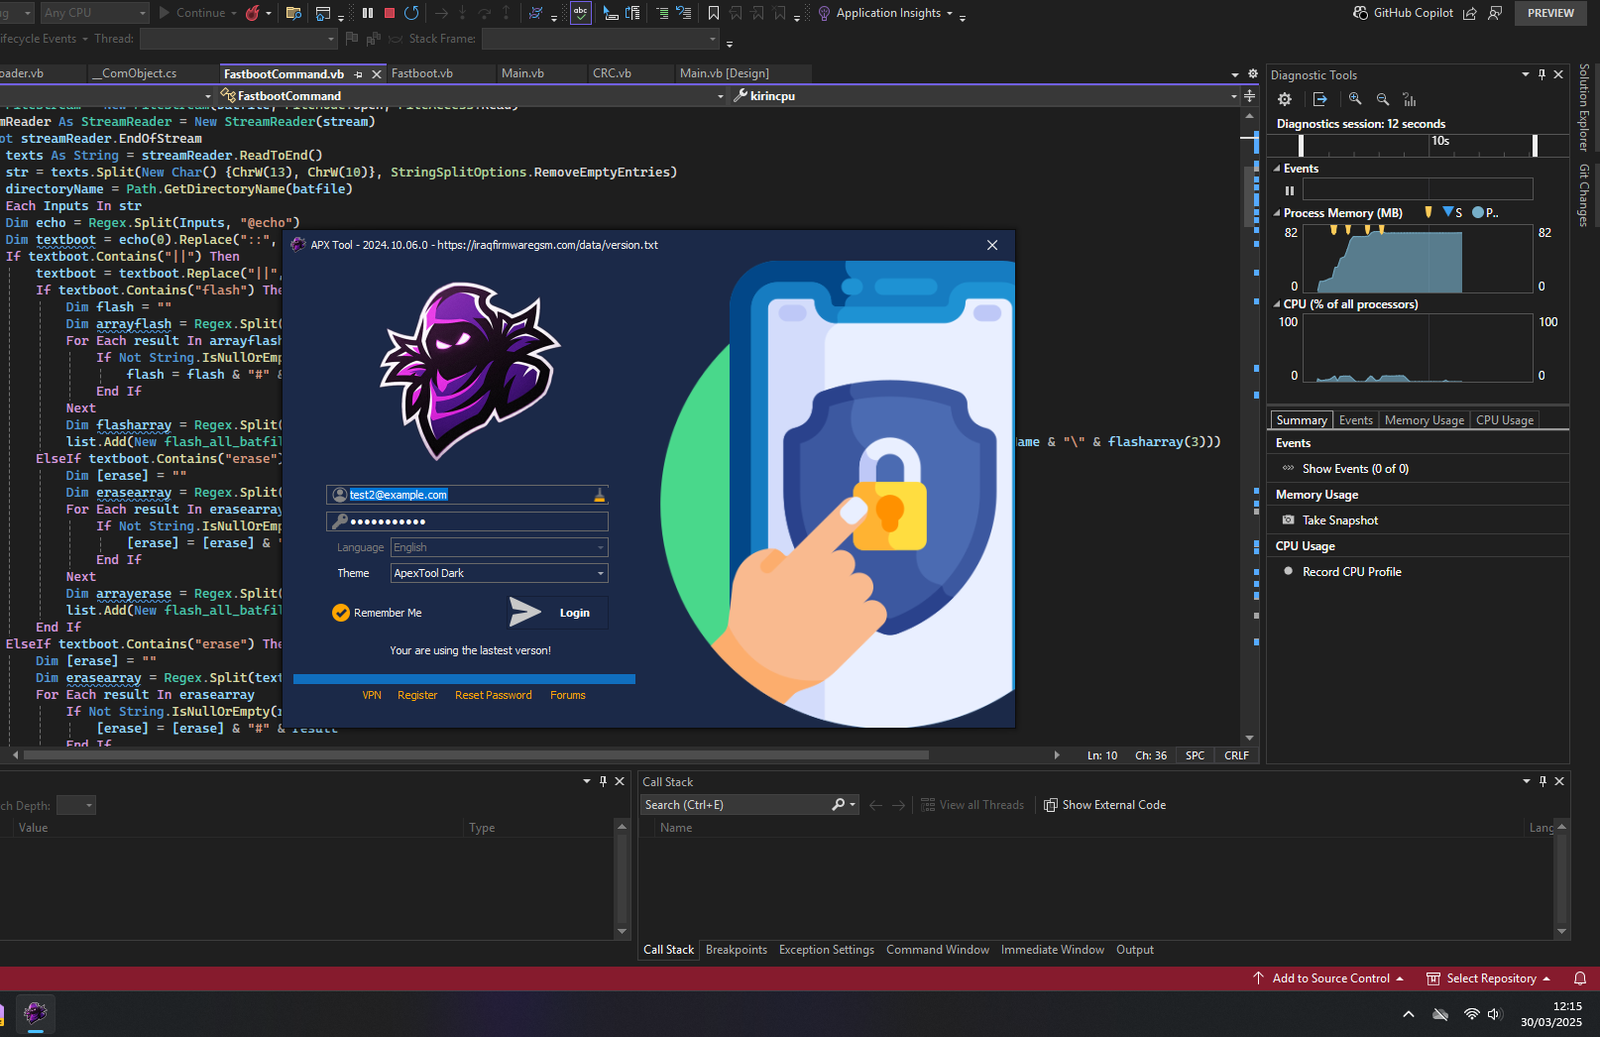
Task: Open the Immediate Window tab
Action: tap(1052, 950)
